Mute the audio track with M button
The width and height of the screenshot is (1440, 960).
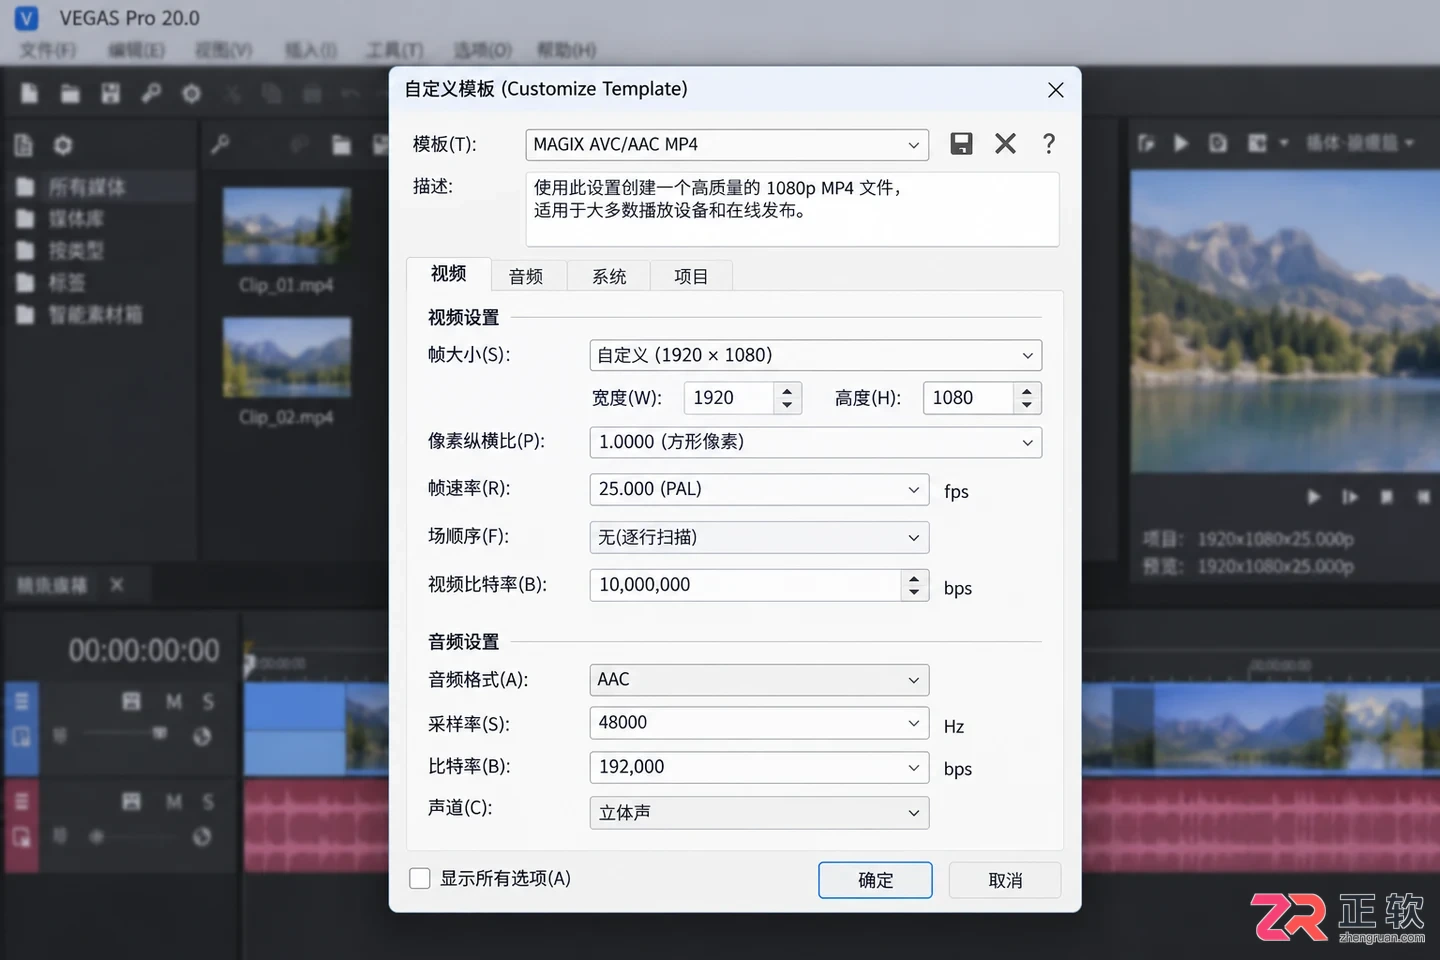174,801
